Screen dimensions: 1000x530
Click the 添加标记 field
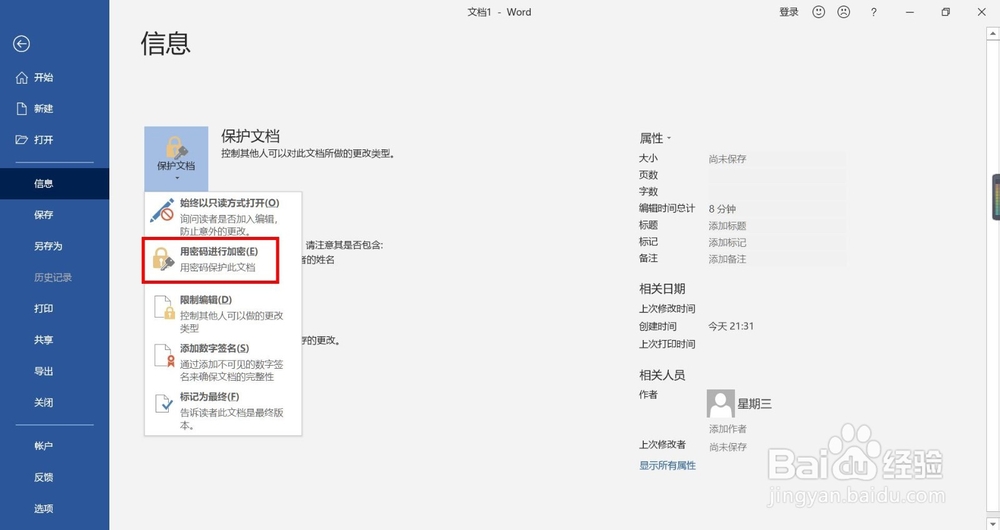pos(777,242)
